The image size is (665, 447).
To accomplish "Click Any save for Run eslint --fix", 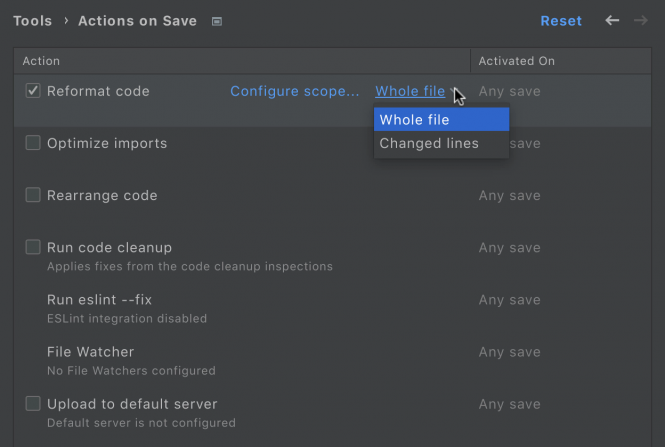I will click(509, 300).
